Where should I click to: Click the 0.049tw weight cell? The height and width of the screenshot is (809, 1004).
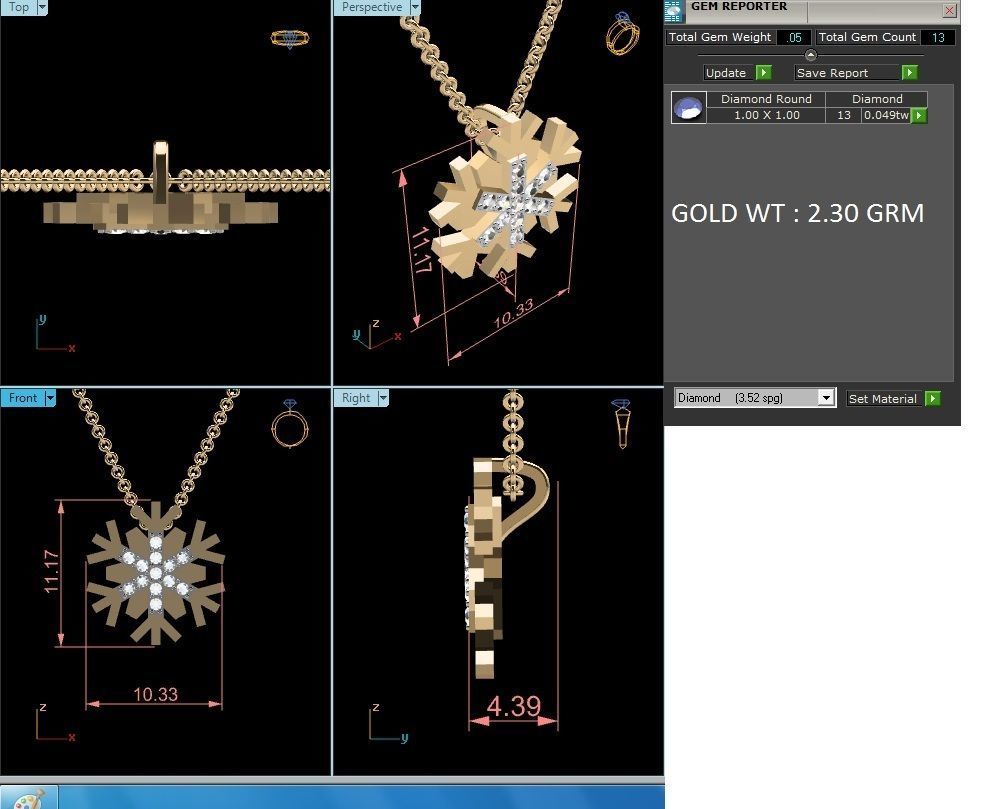pyautogui.click(x=886, y=115)
